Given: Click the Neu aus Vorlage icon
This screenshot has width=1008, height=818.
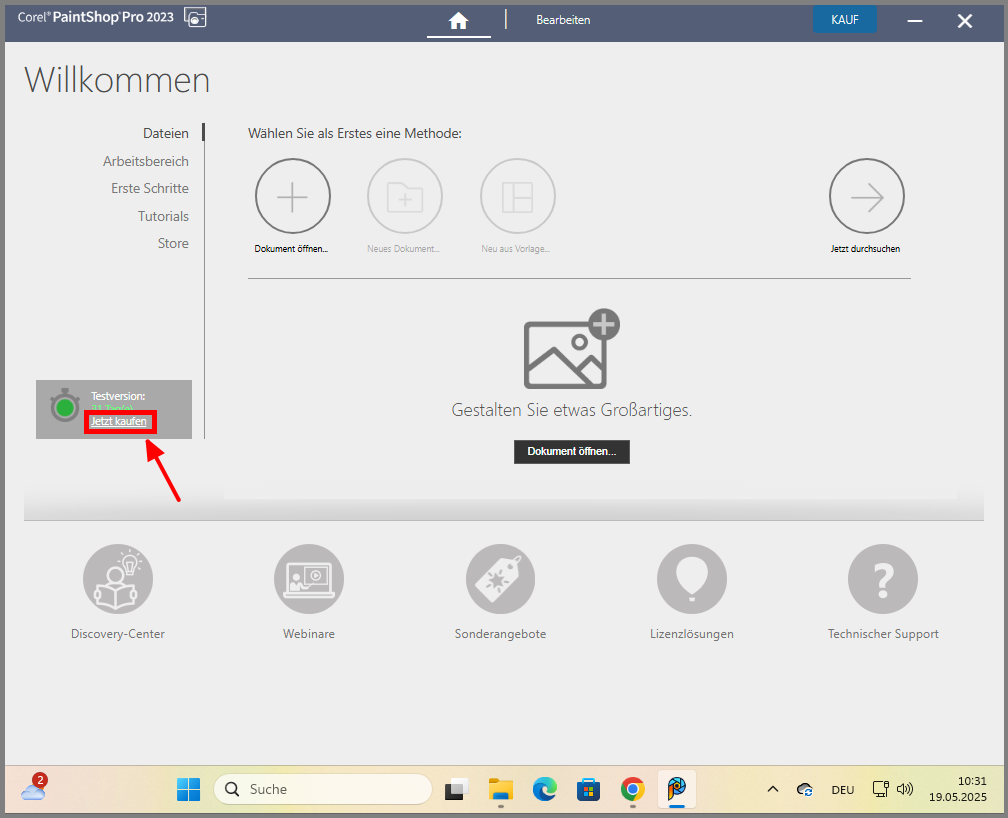Looking at the screenshot, I should click(x=517, y=195).
